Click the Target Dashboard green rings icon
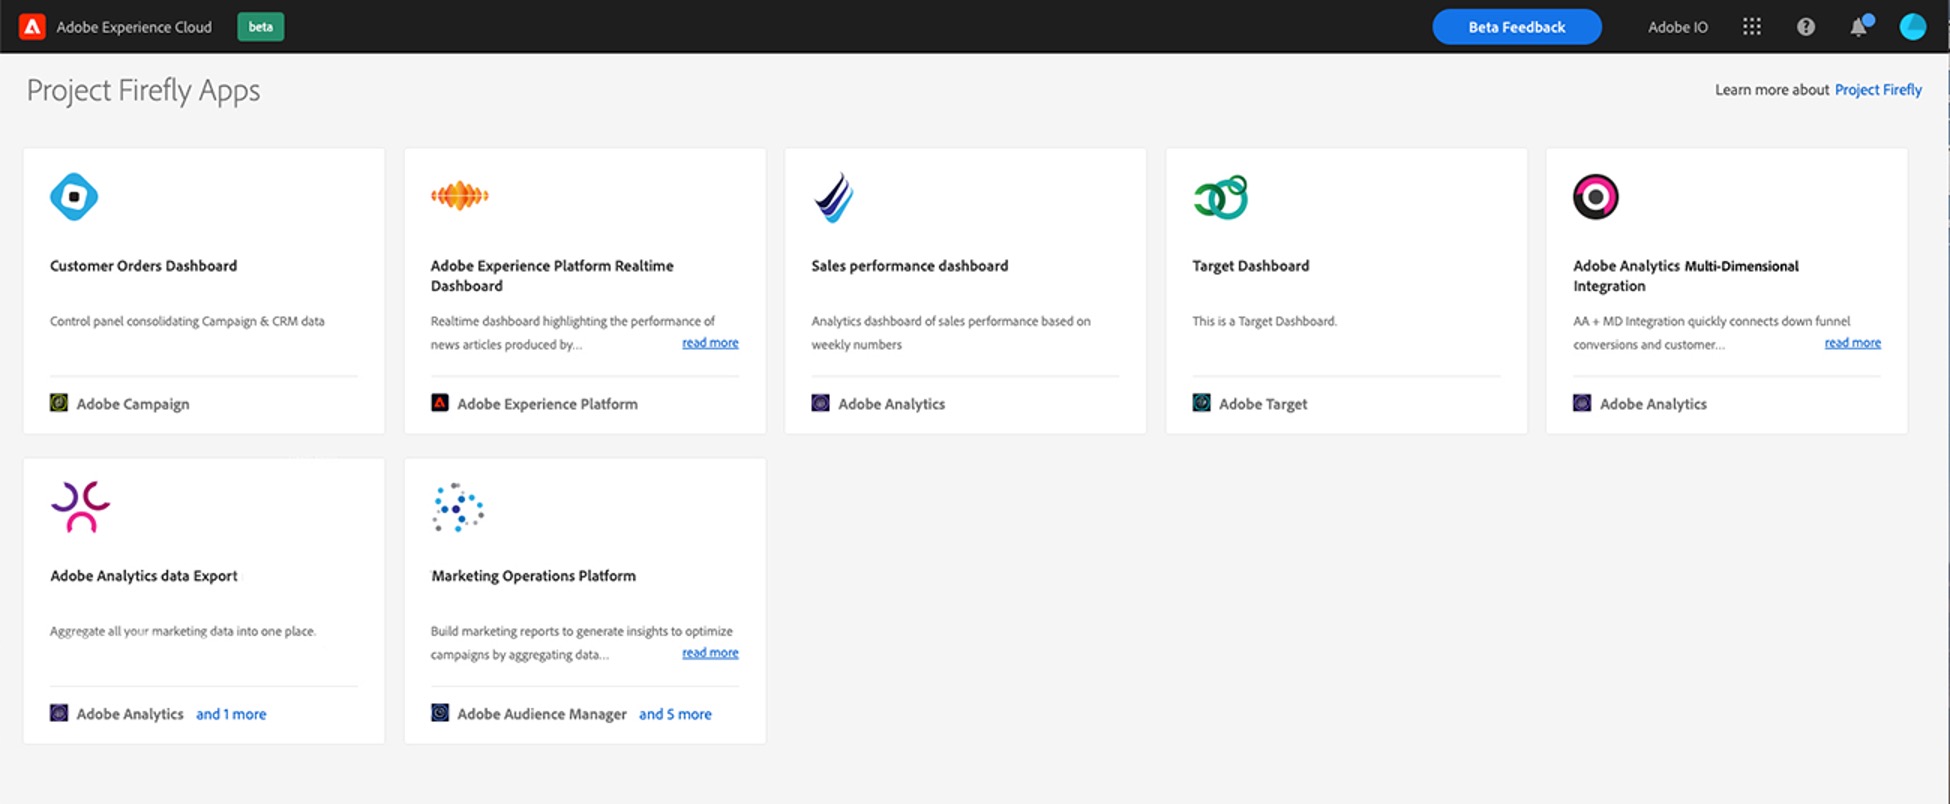Screen dimensions: 1950x804 [1221, 197]
